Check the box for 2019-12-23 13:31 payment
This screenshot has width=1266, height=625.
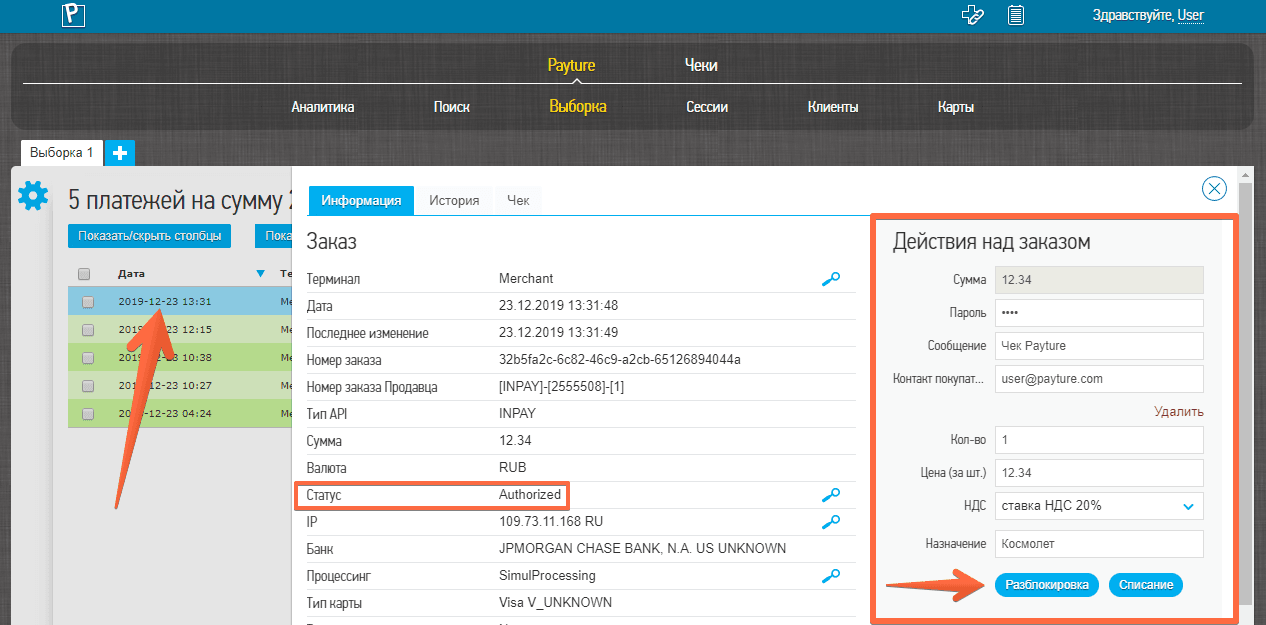(x=88, y=301)
